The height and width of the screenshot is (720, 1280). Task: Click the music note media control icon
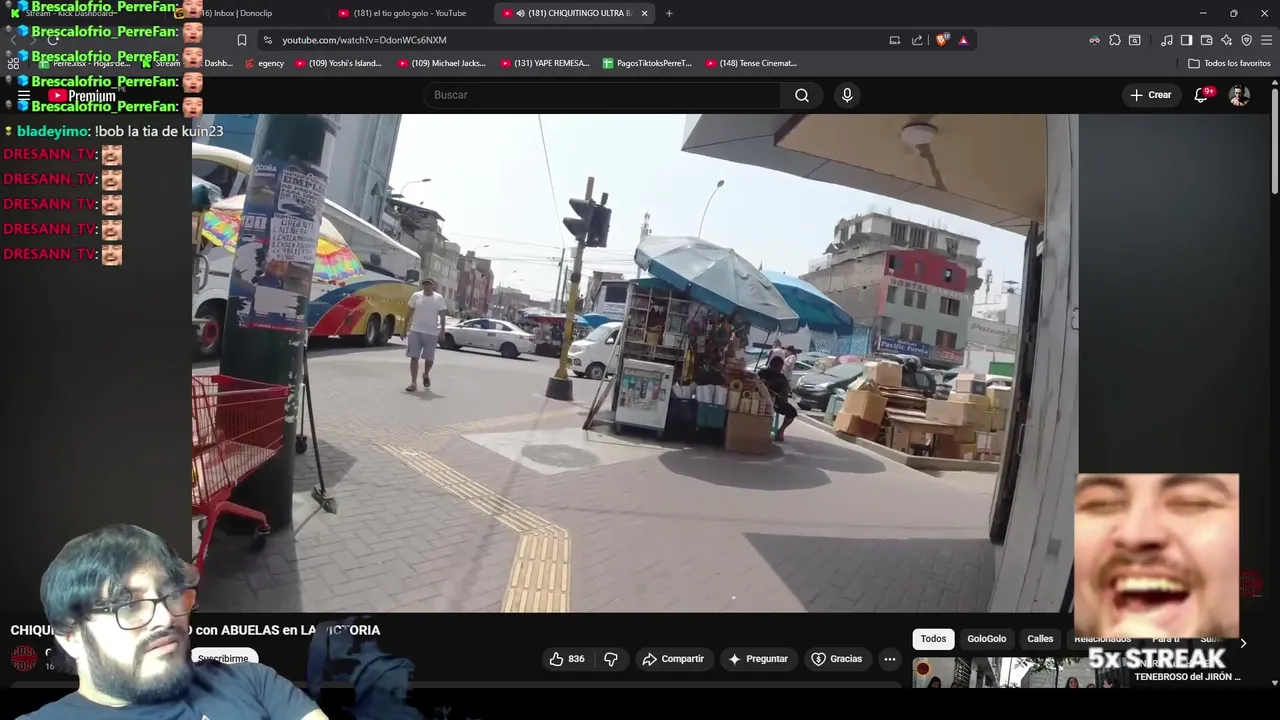[1166, 40]
